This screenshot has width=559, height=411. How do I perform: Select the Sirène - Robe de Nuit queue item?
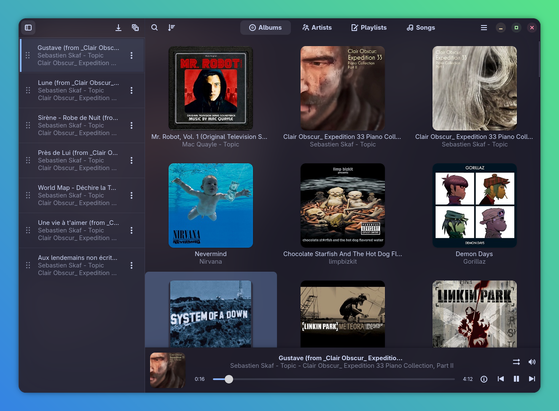click(82, 125)
